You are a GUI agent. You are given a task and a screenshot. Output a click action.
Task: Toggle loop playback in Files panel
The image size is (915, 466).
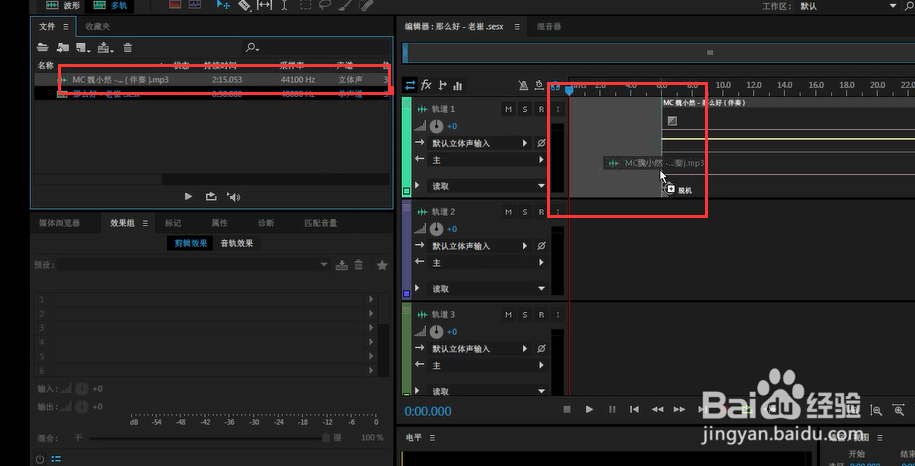211,197
